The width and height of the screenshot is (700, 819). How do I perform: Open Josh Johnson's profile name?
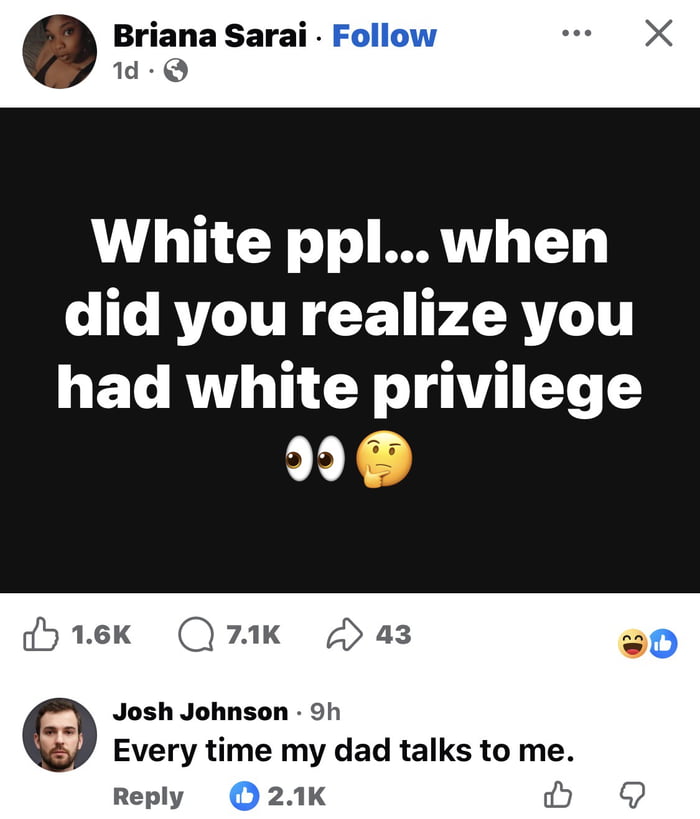click(x=200, y=711)
